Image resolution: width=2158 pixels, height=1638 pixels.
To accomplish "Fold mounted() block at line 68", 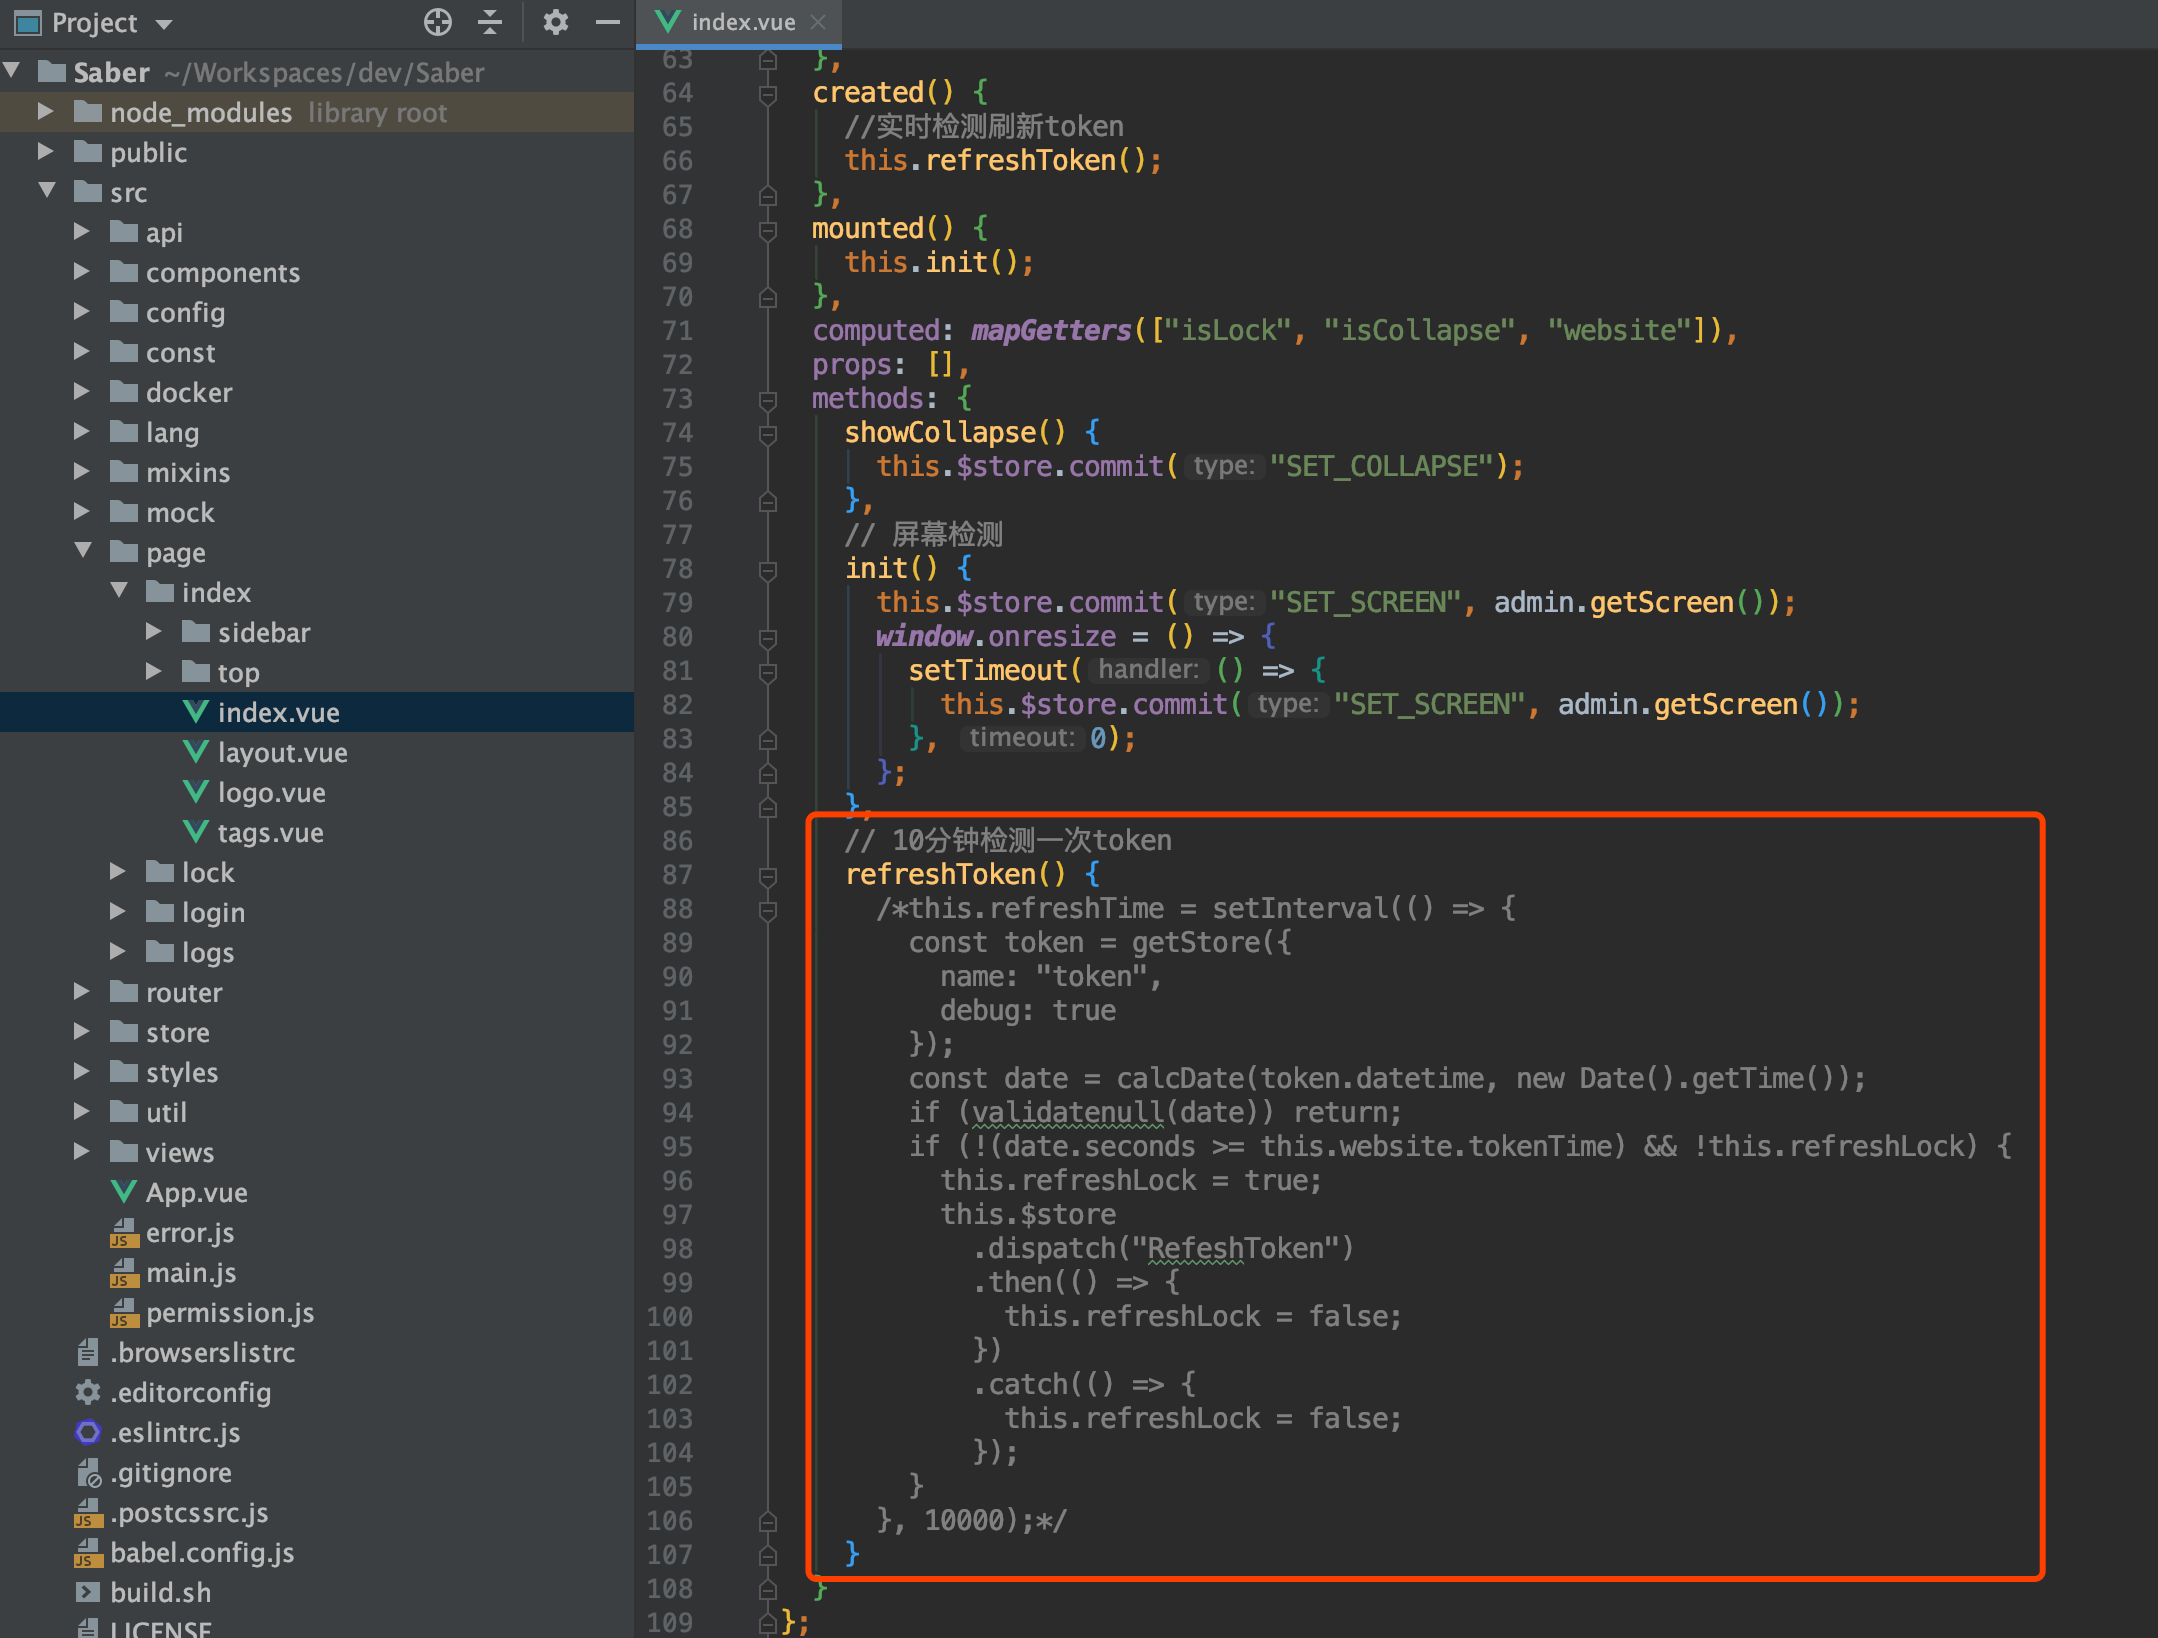I will click(x=768, y=230).
